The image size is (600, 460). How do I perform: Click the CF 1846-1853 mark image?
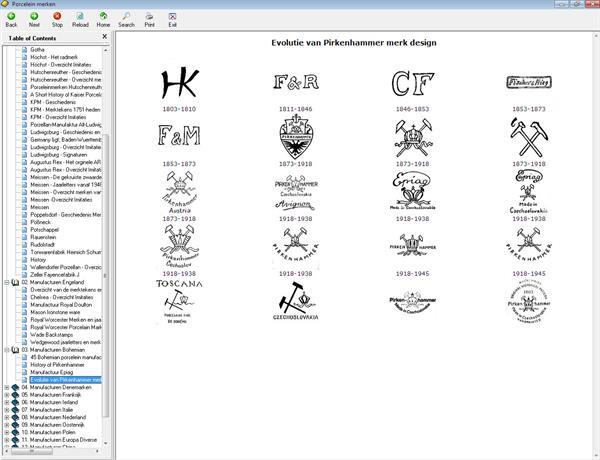[x=412, y=83]
